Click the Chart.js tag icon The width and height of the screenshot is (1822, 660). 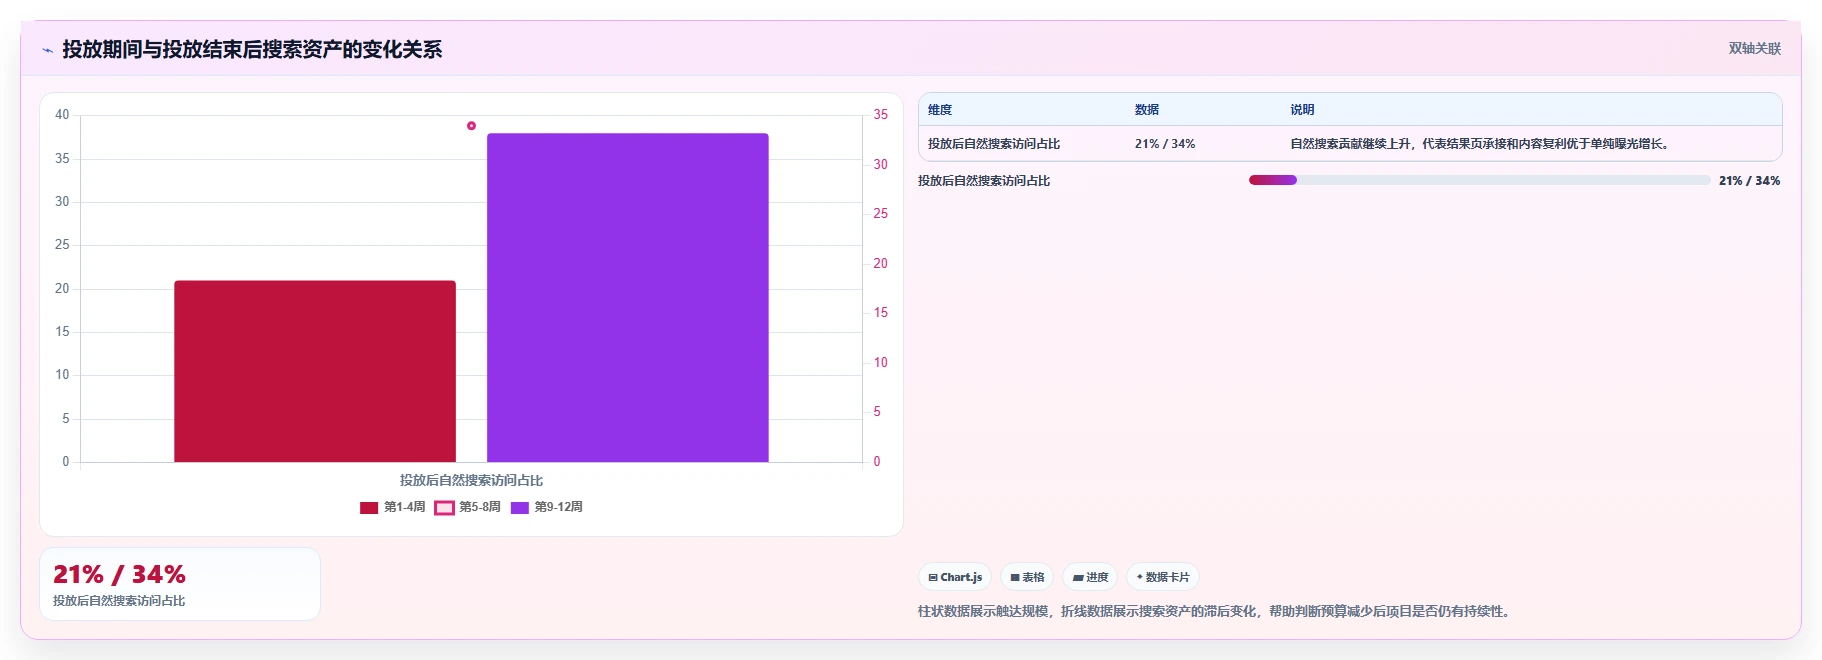pyautogui.click(x=933, y=578)
